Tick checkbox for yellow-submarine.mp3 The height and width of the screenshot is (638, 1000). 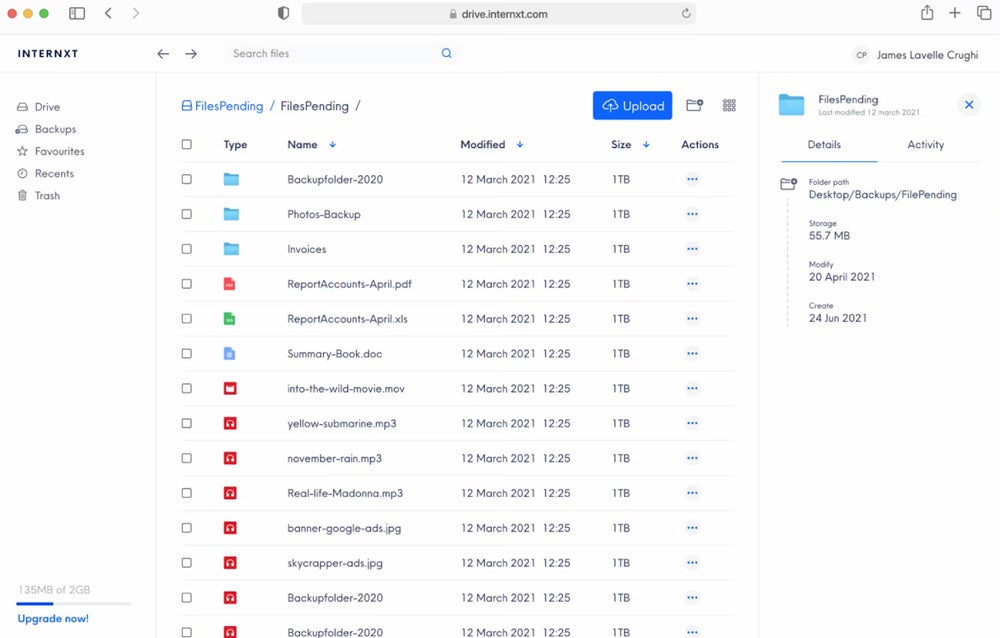pos(187,424)
